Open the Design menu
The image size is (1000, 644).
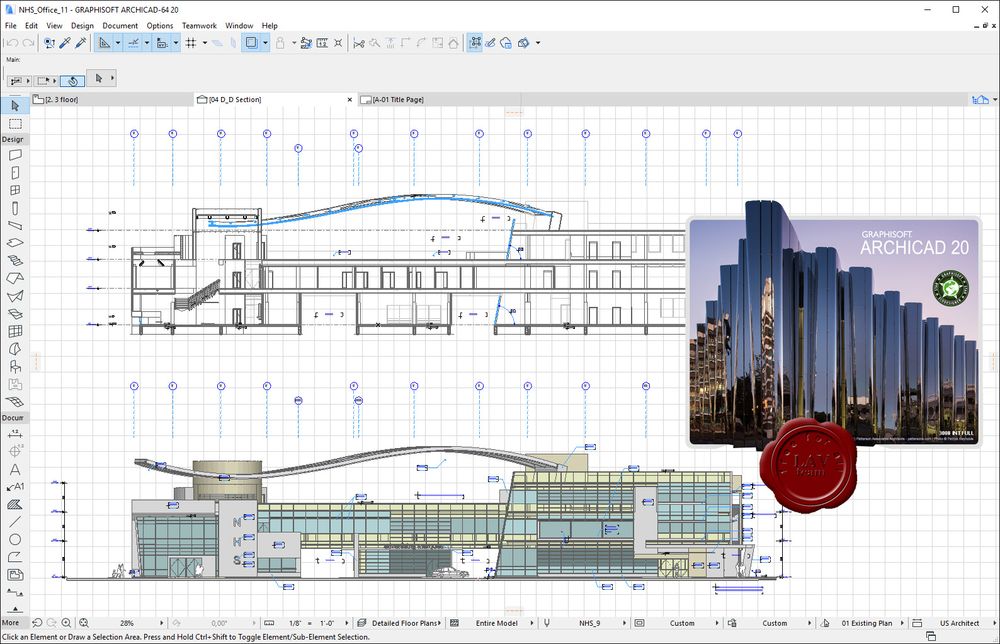click(x=82, y=26)
